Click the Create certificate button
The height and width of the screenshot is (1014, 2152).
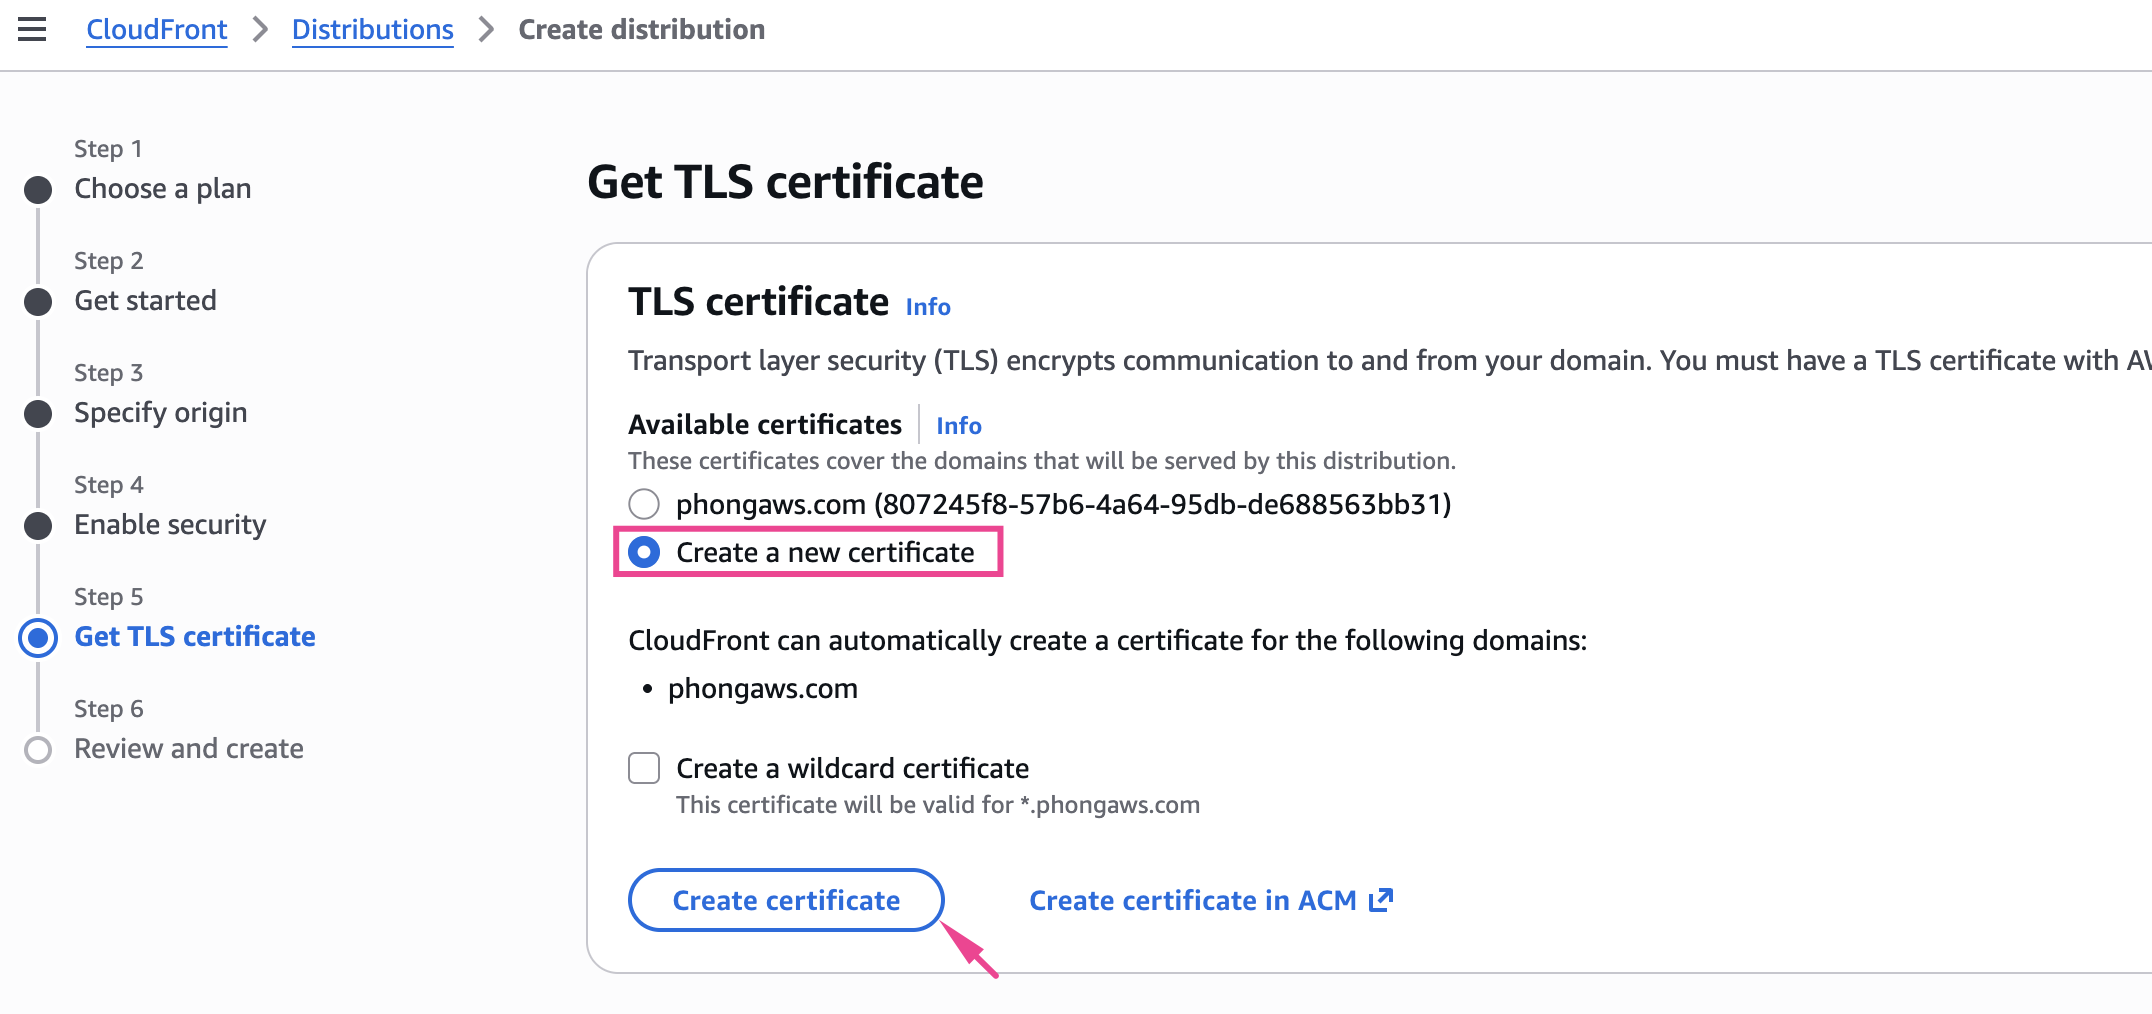pyautogui.click(x=786, y=900)
